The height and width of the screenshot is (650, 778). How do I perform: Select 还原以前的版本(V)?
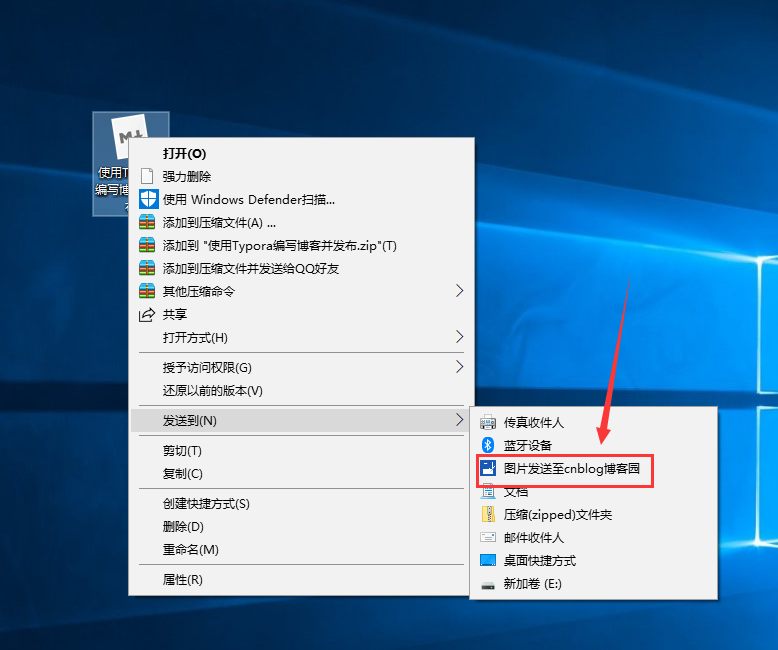301,390
